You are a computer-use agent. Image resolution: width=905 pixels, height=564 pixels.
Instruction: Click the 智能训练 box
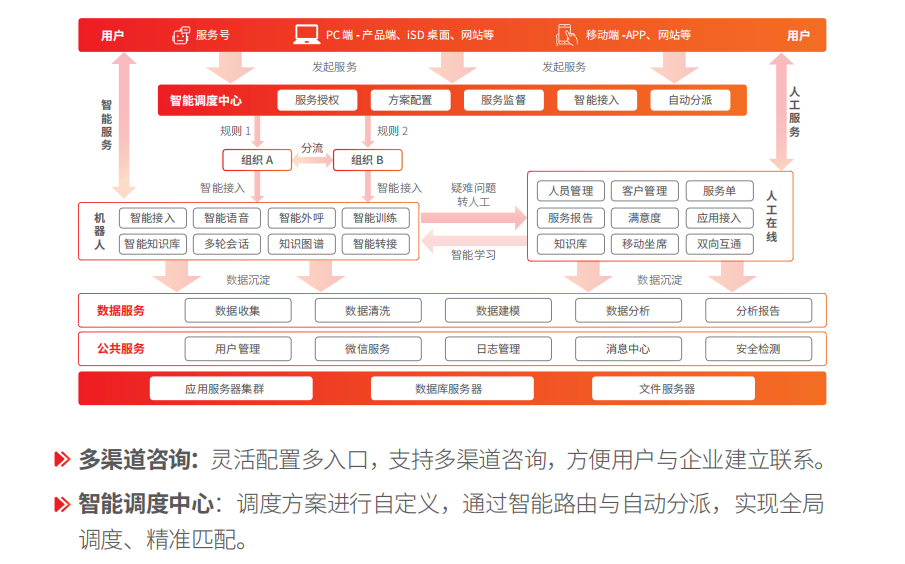375,218
